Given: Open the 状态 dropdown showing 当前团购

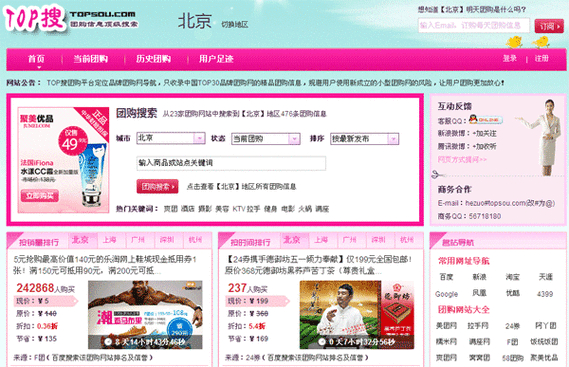Looking at the screenshot, I should [x=266, y=139].
